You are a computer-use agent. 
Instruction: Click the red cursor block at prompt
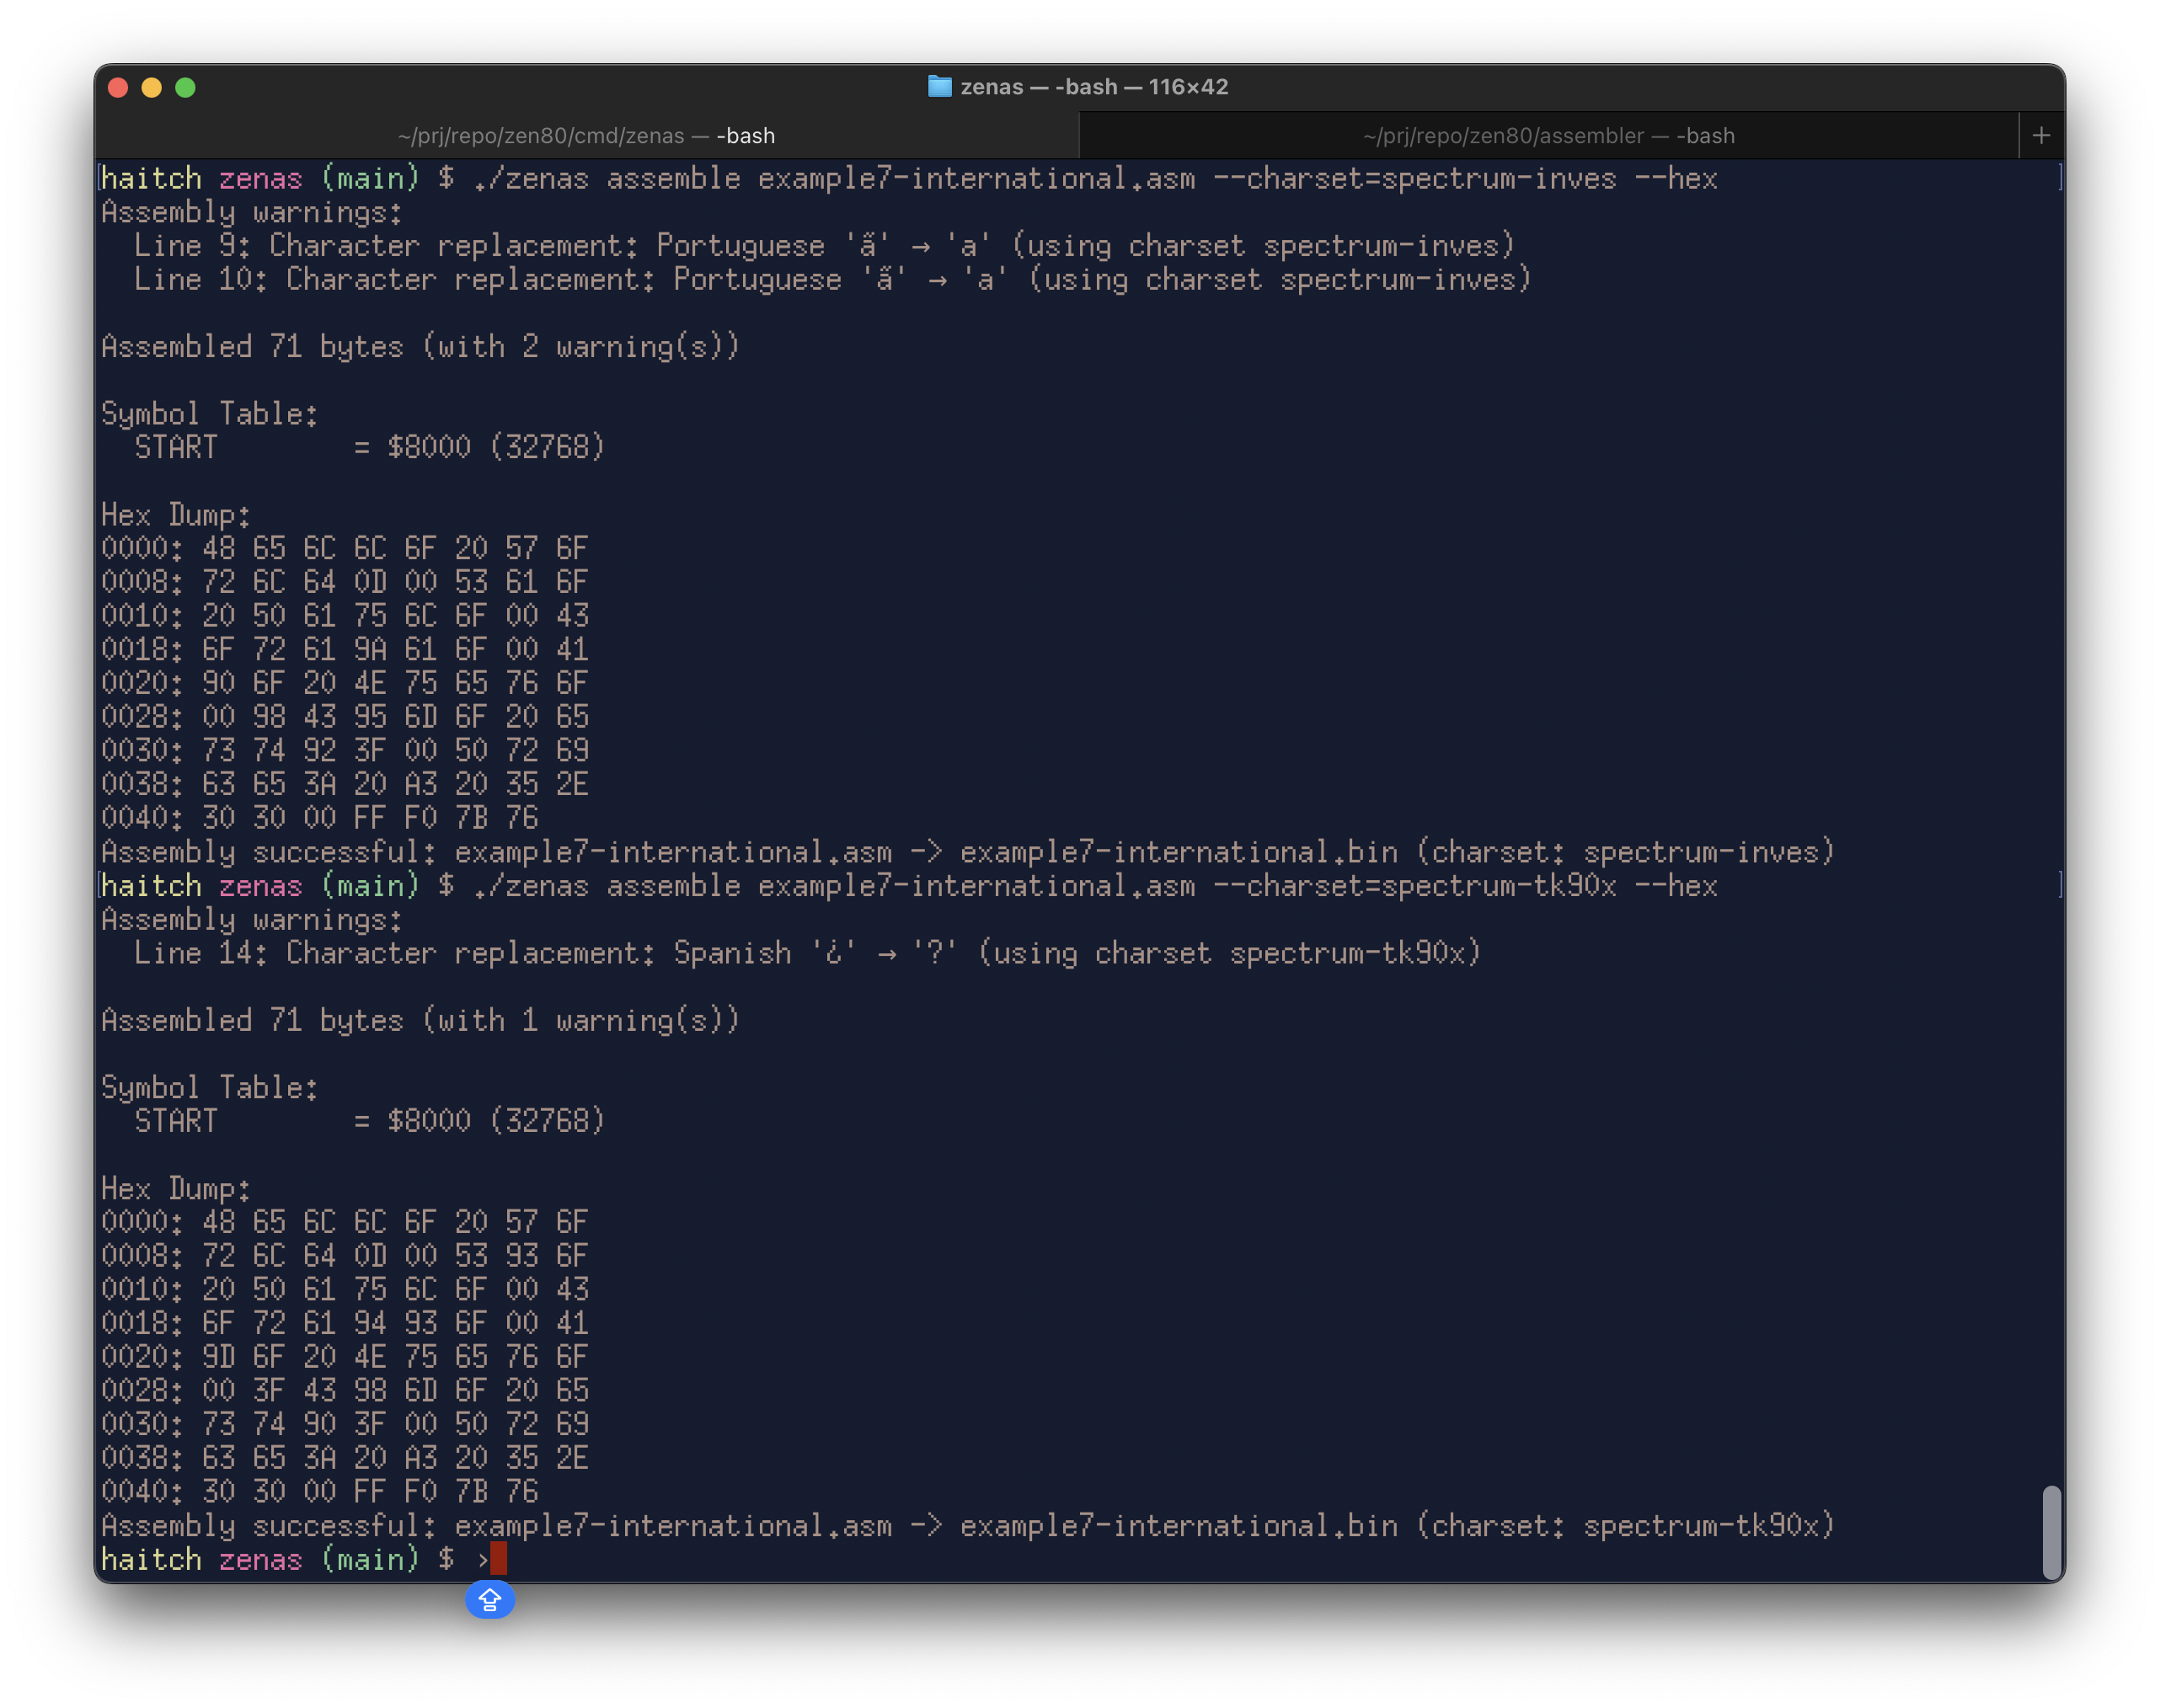tap(499, 1558)
